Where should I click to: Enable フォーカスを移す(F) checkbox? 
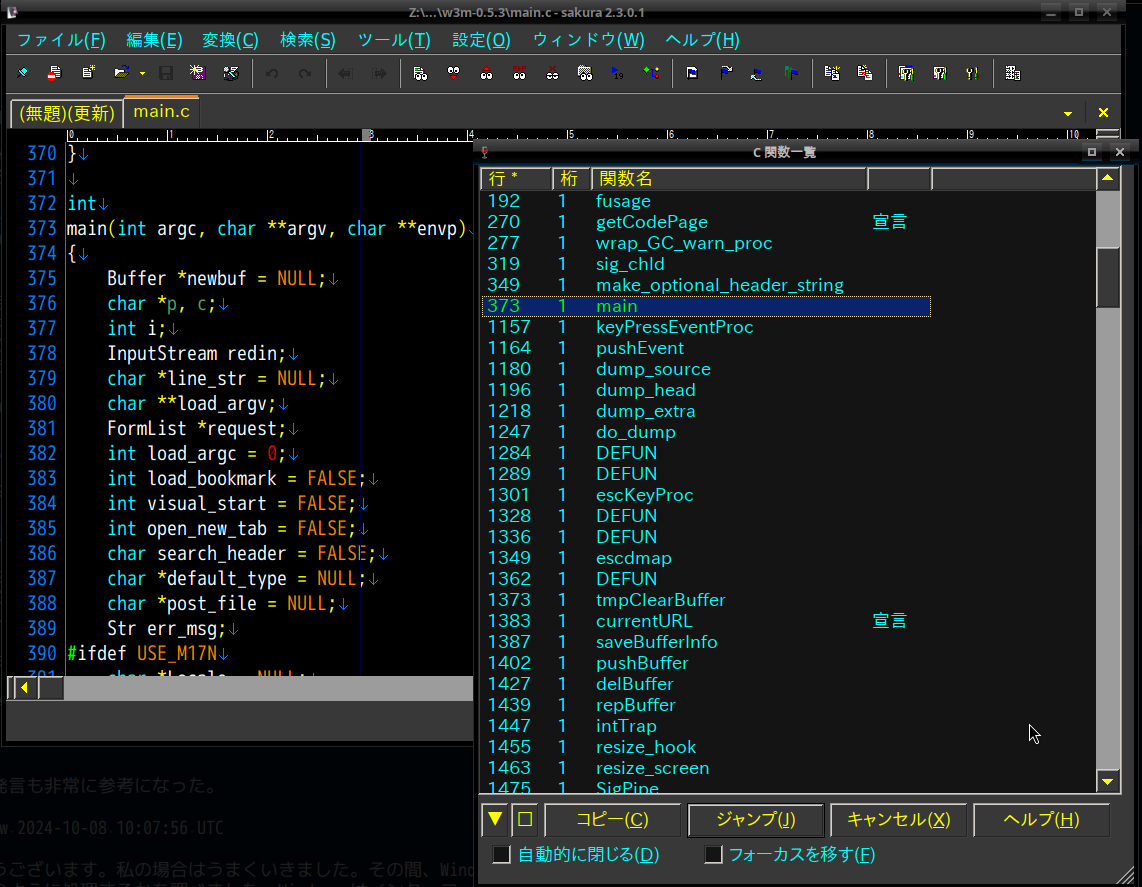click(x=714, y=854)
